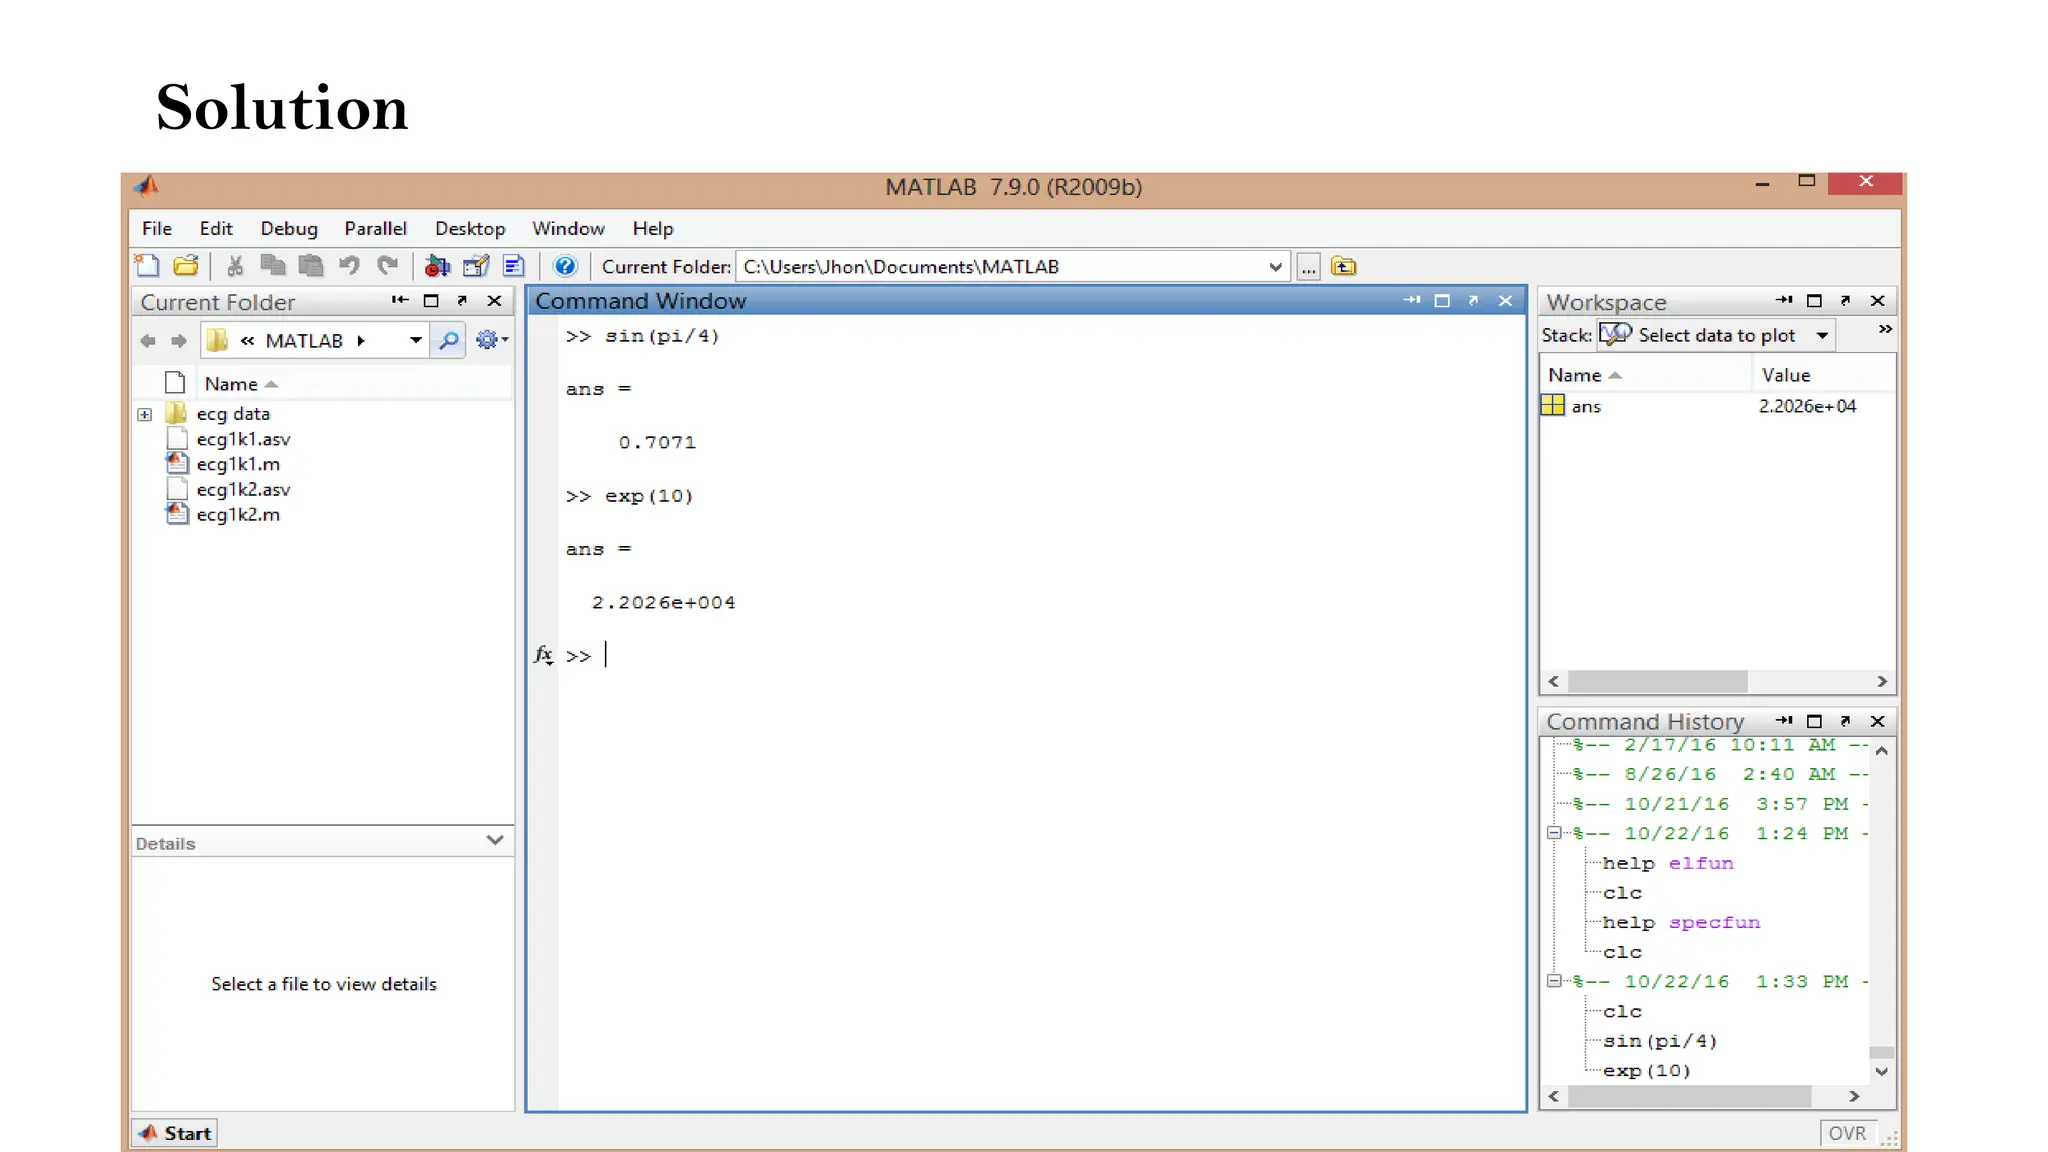Click Command History scroll up arrow
2048x1152 pixels.
[x=1881, y=751]
